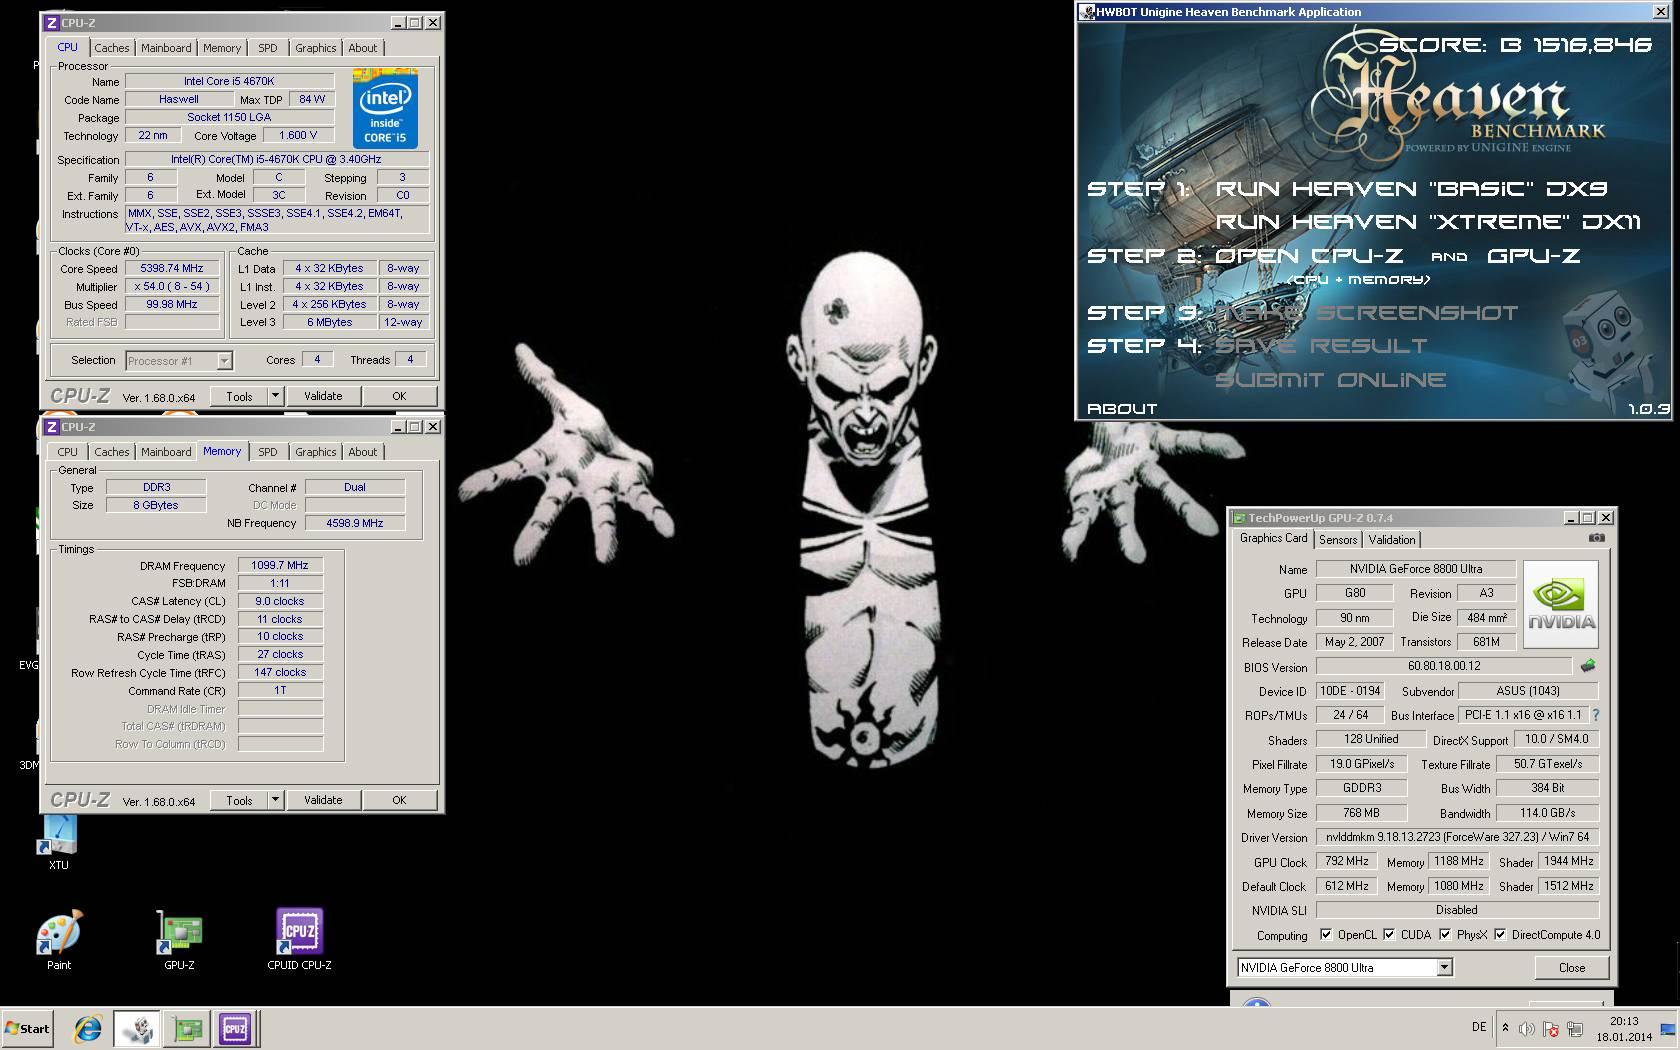Click GPU-Z link in Heaven app
Screen dimensions: 1680x1050
(1533, 256)
